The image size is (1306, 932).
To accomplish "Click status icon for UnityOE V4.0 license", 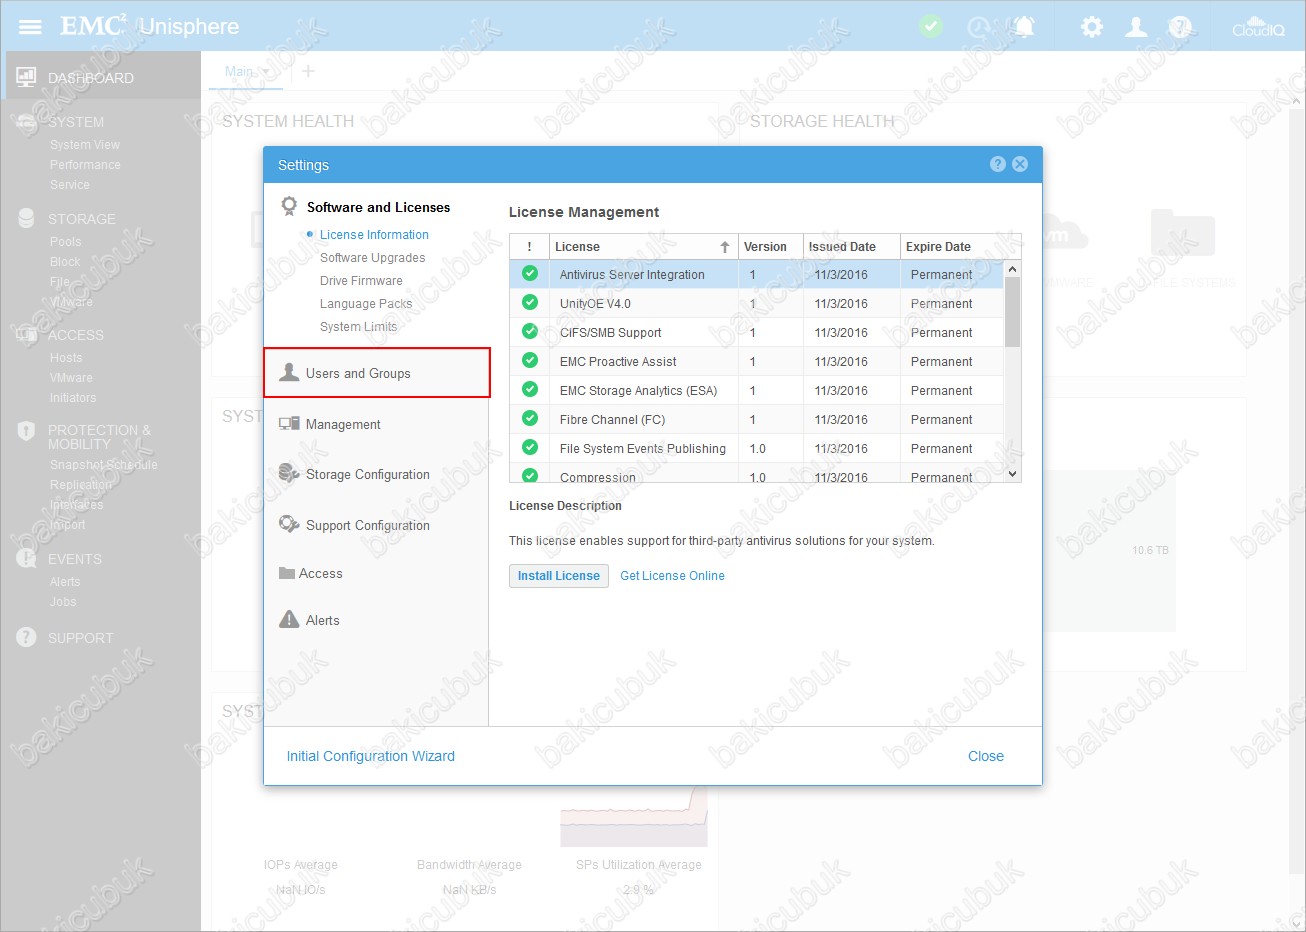I will [530, 302].
